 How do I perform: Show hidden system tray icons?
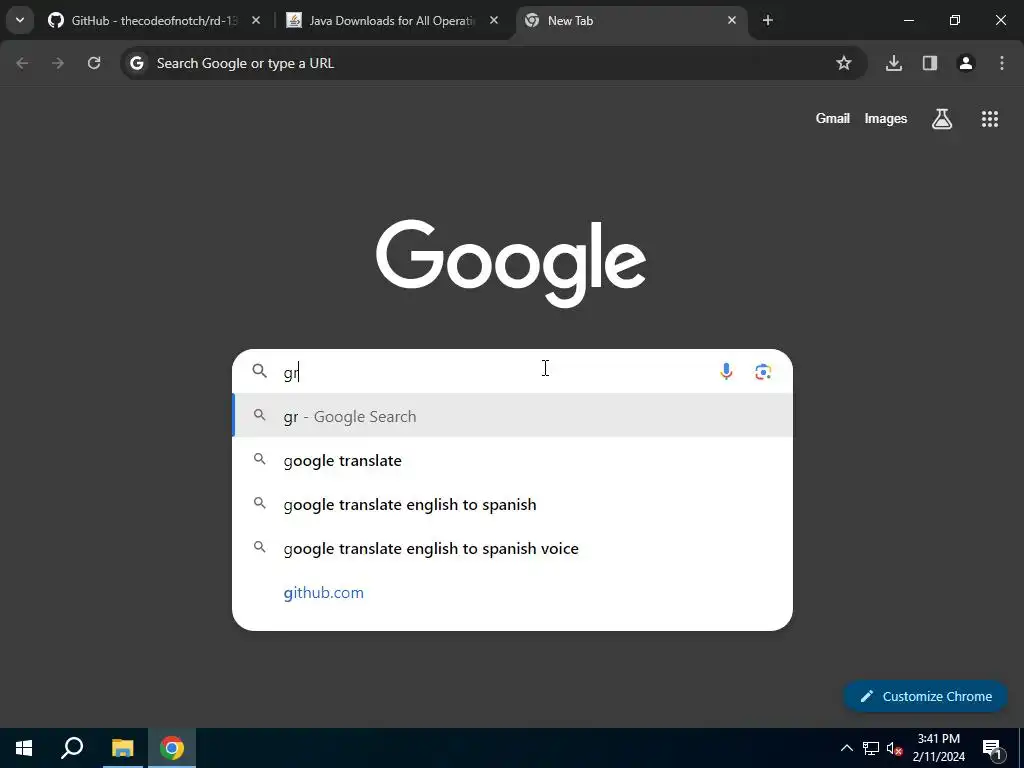(x=846, y=748)
